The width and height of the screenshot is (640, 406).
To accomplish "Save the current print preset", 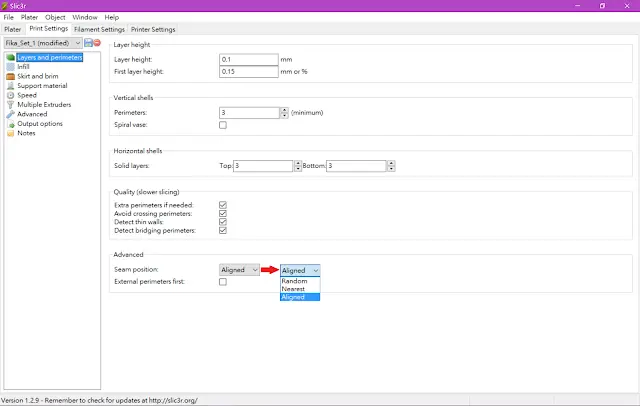I will pyautogui.click(x=88, y=42).
